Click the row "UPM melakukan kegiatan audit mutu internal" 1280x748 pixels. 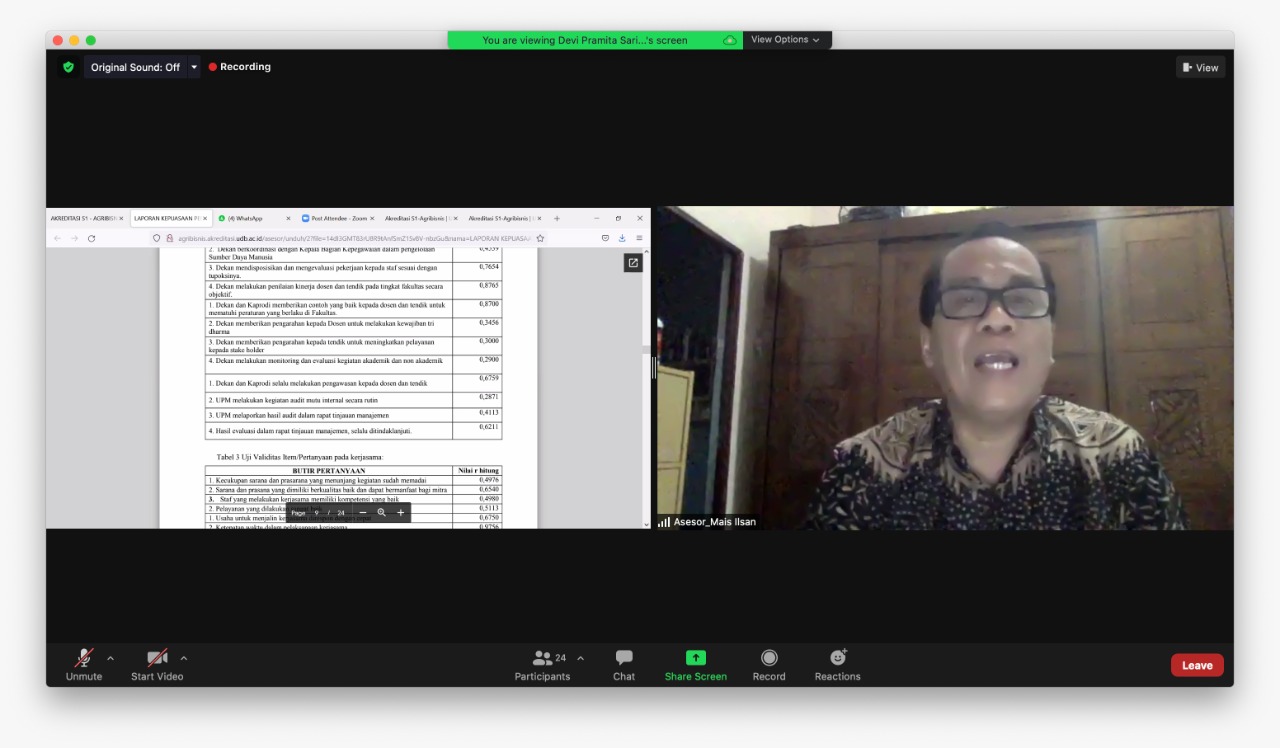pyautogui.click(x=329, y=399)
